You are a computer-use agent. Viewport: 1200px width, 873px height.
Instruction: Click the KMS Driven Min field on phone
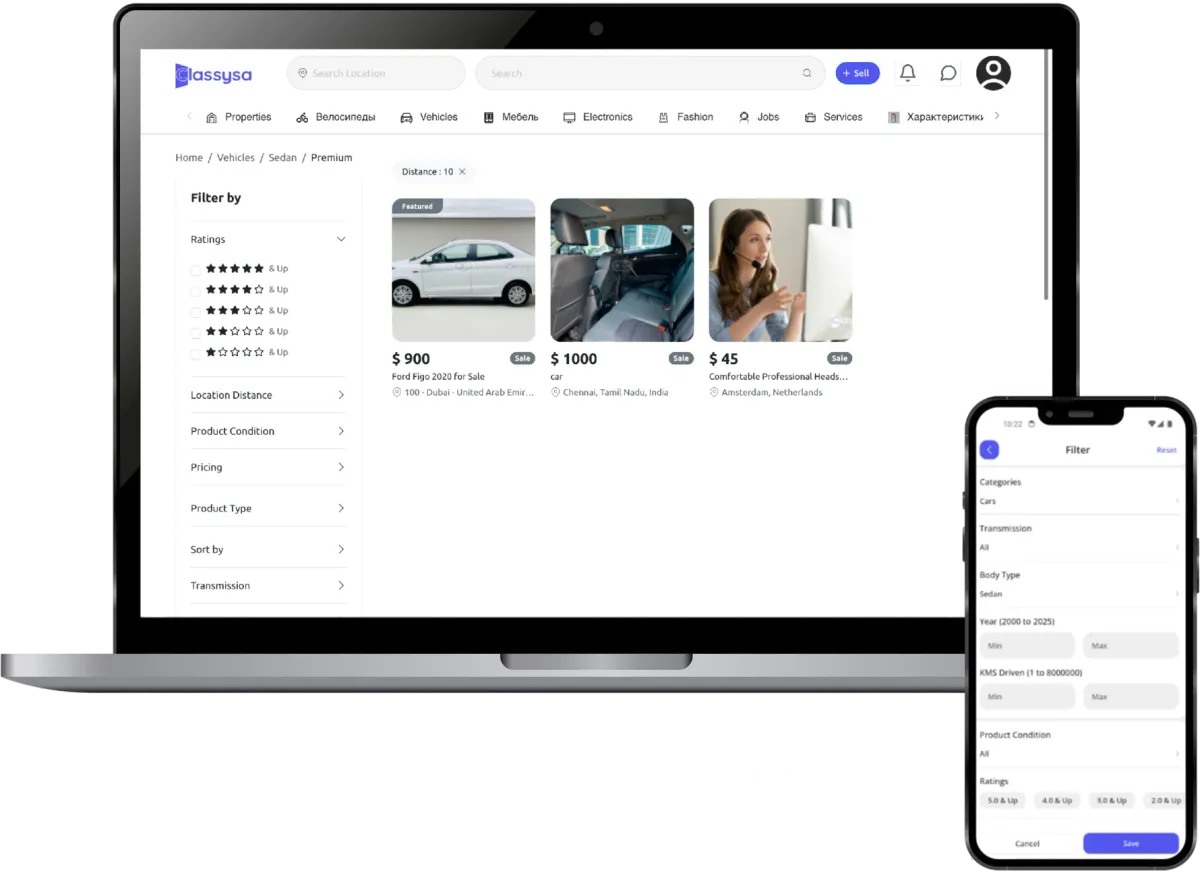tap(1027, 696)
